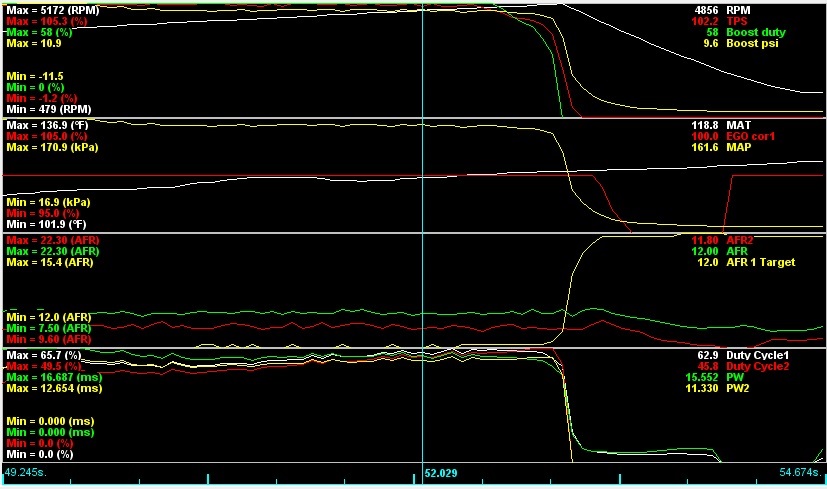This screenshot has width=827, height=489.
Task: Click the 'Max = 15.4 (AFR)' label
Action: pyautogui.click(x=50, y=262)
